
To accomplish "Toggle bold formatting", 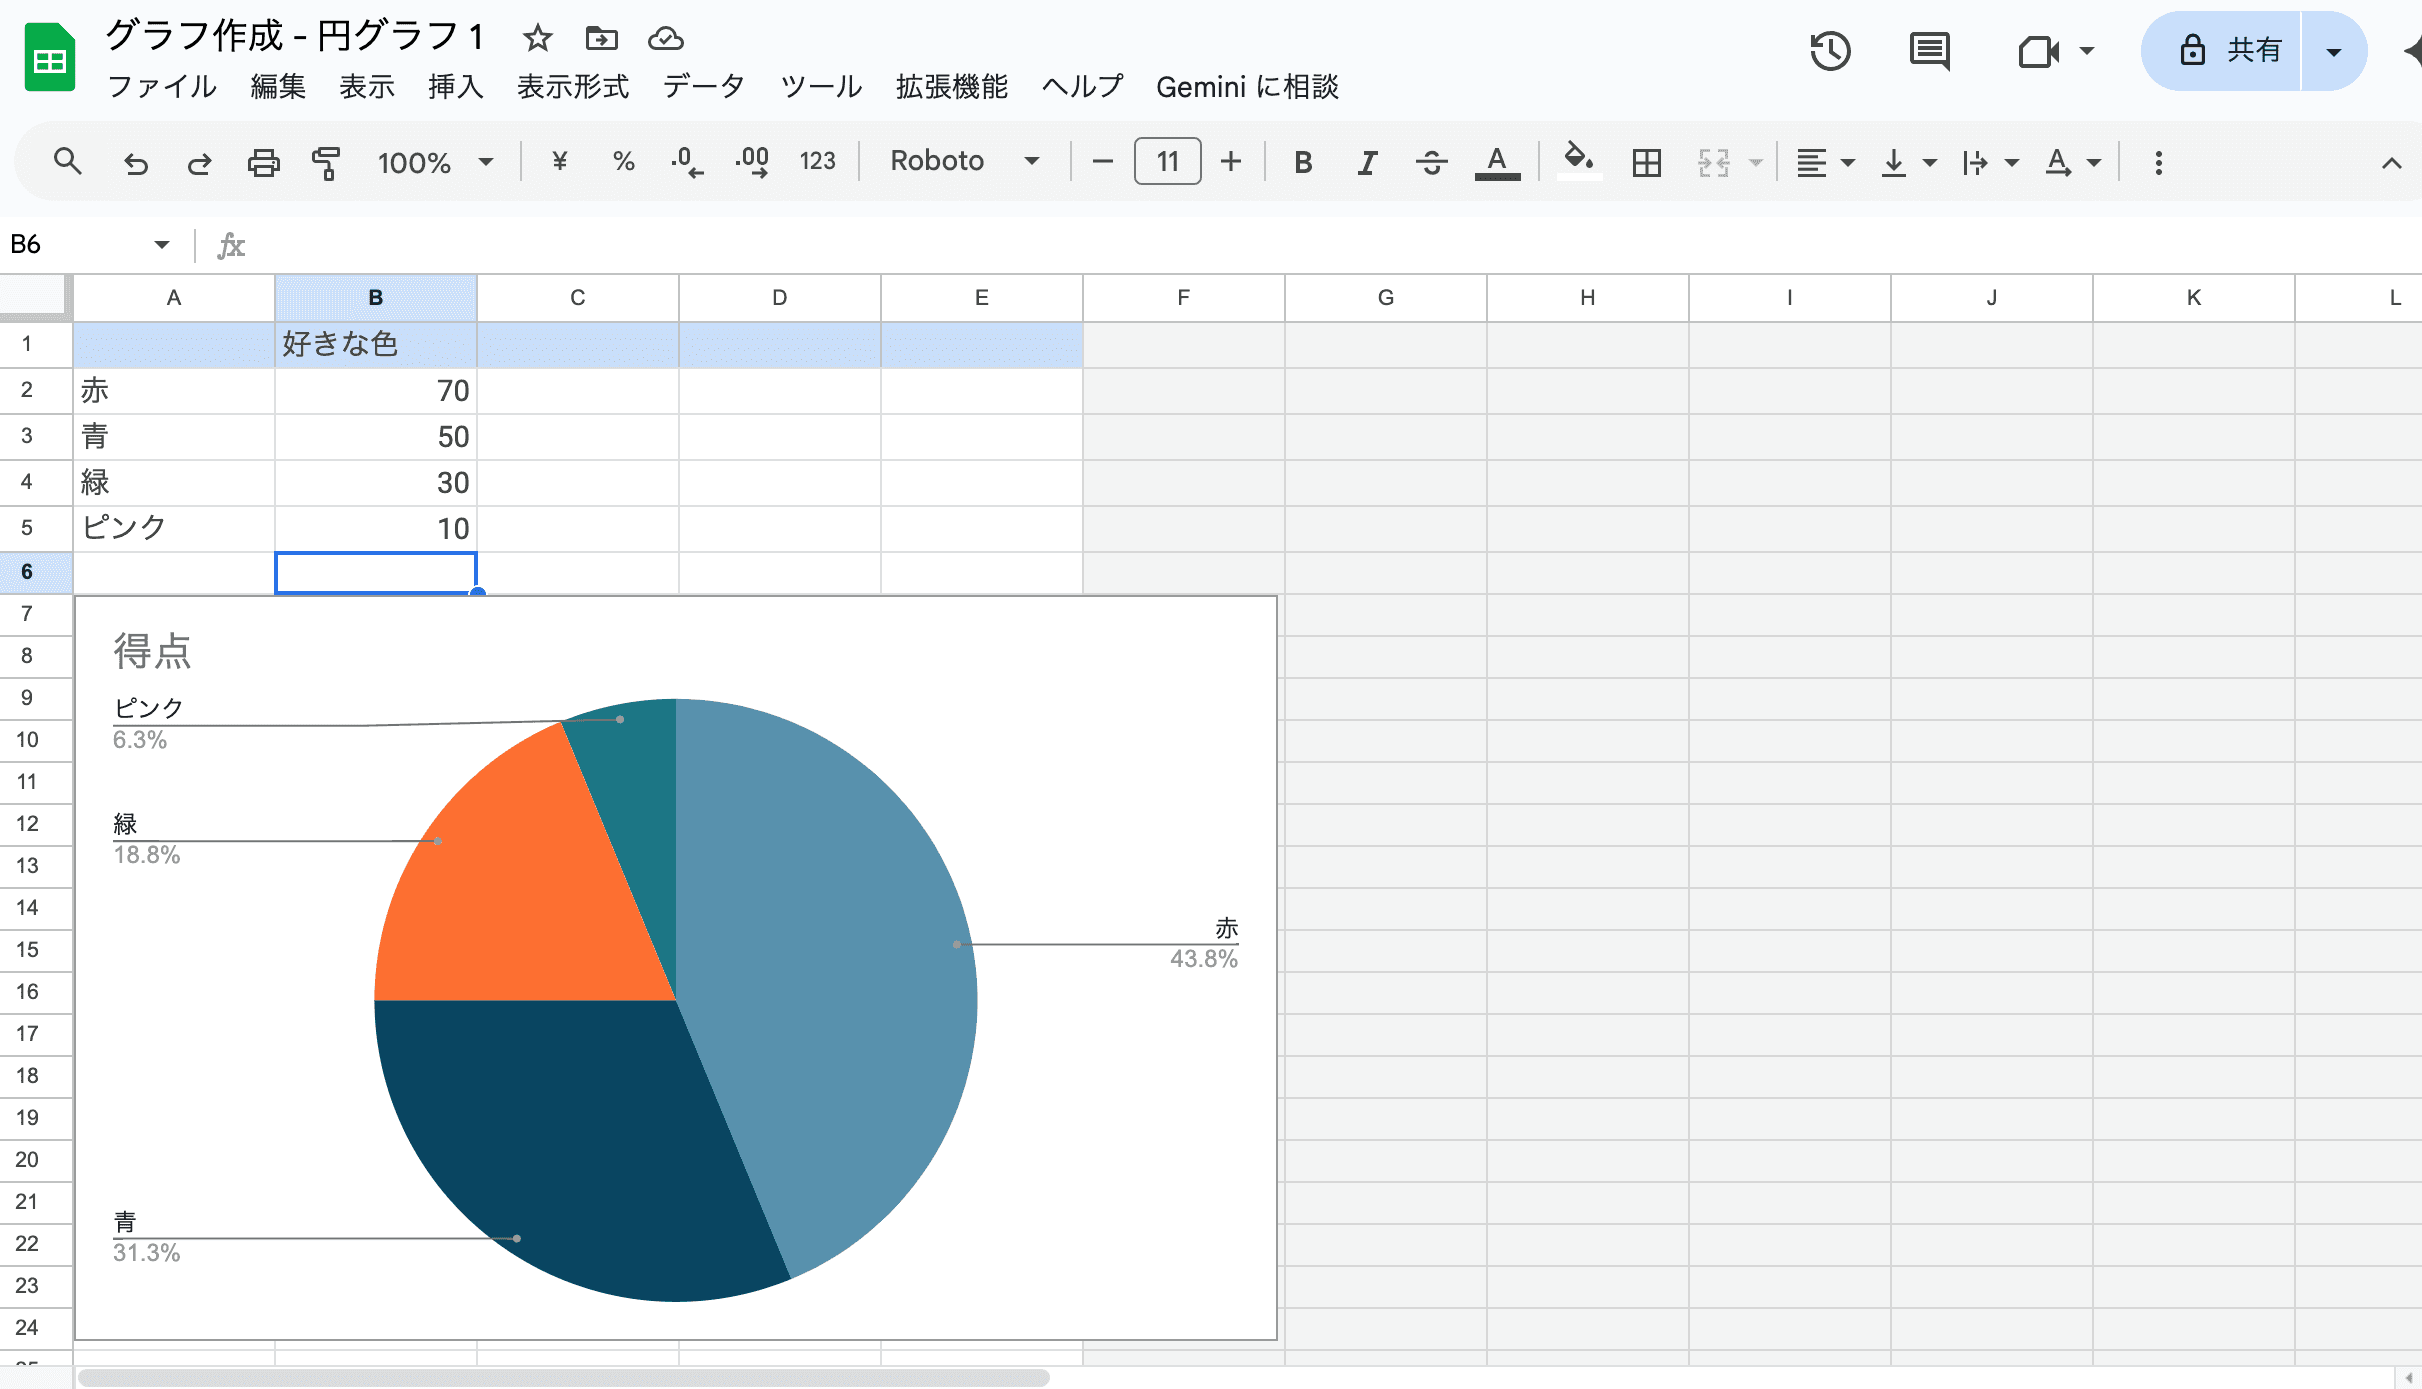I will pyautogui.click(x=1303, y=161).
